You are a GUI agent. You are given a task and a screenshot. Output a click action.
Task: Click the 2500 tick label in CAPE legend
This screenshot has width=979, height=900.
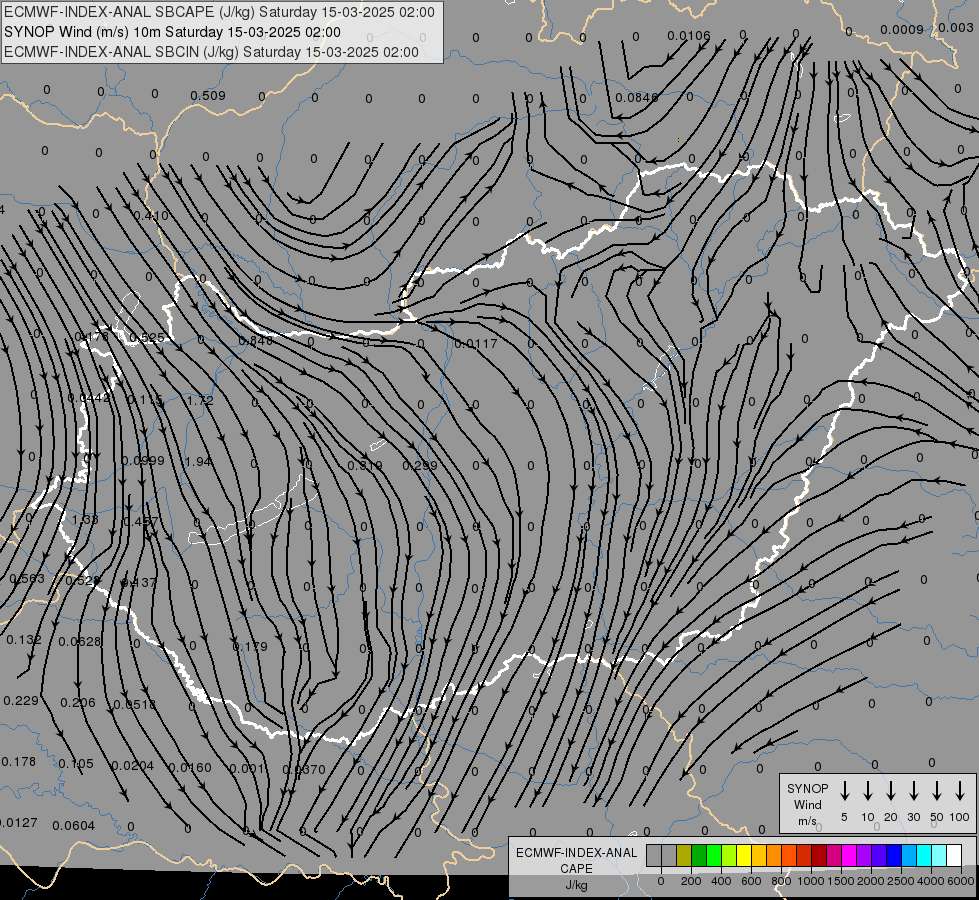(x=901, y=881)
